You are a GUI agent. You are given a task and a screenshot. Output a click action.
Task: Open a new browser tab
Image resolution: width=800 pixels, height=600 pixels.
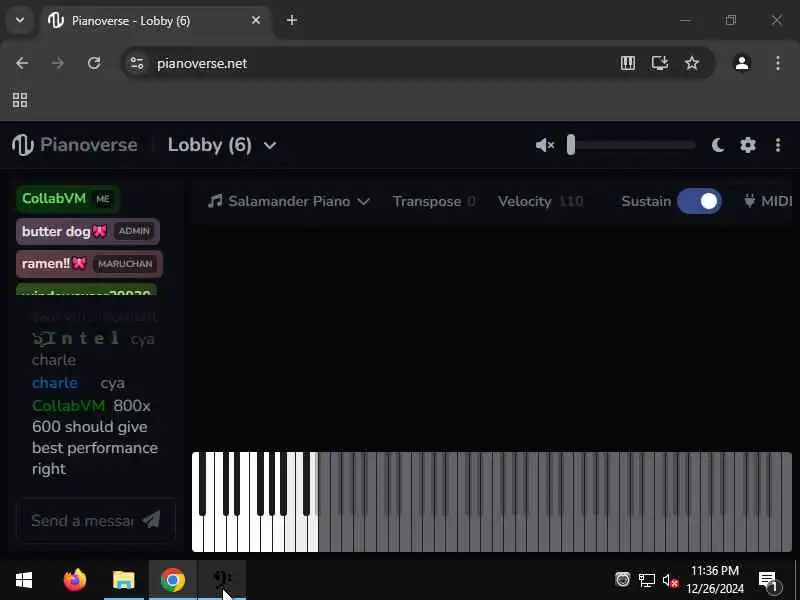coord(292,20)
